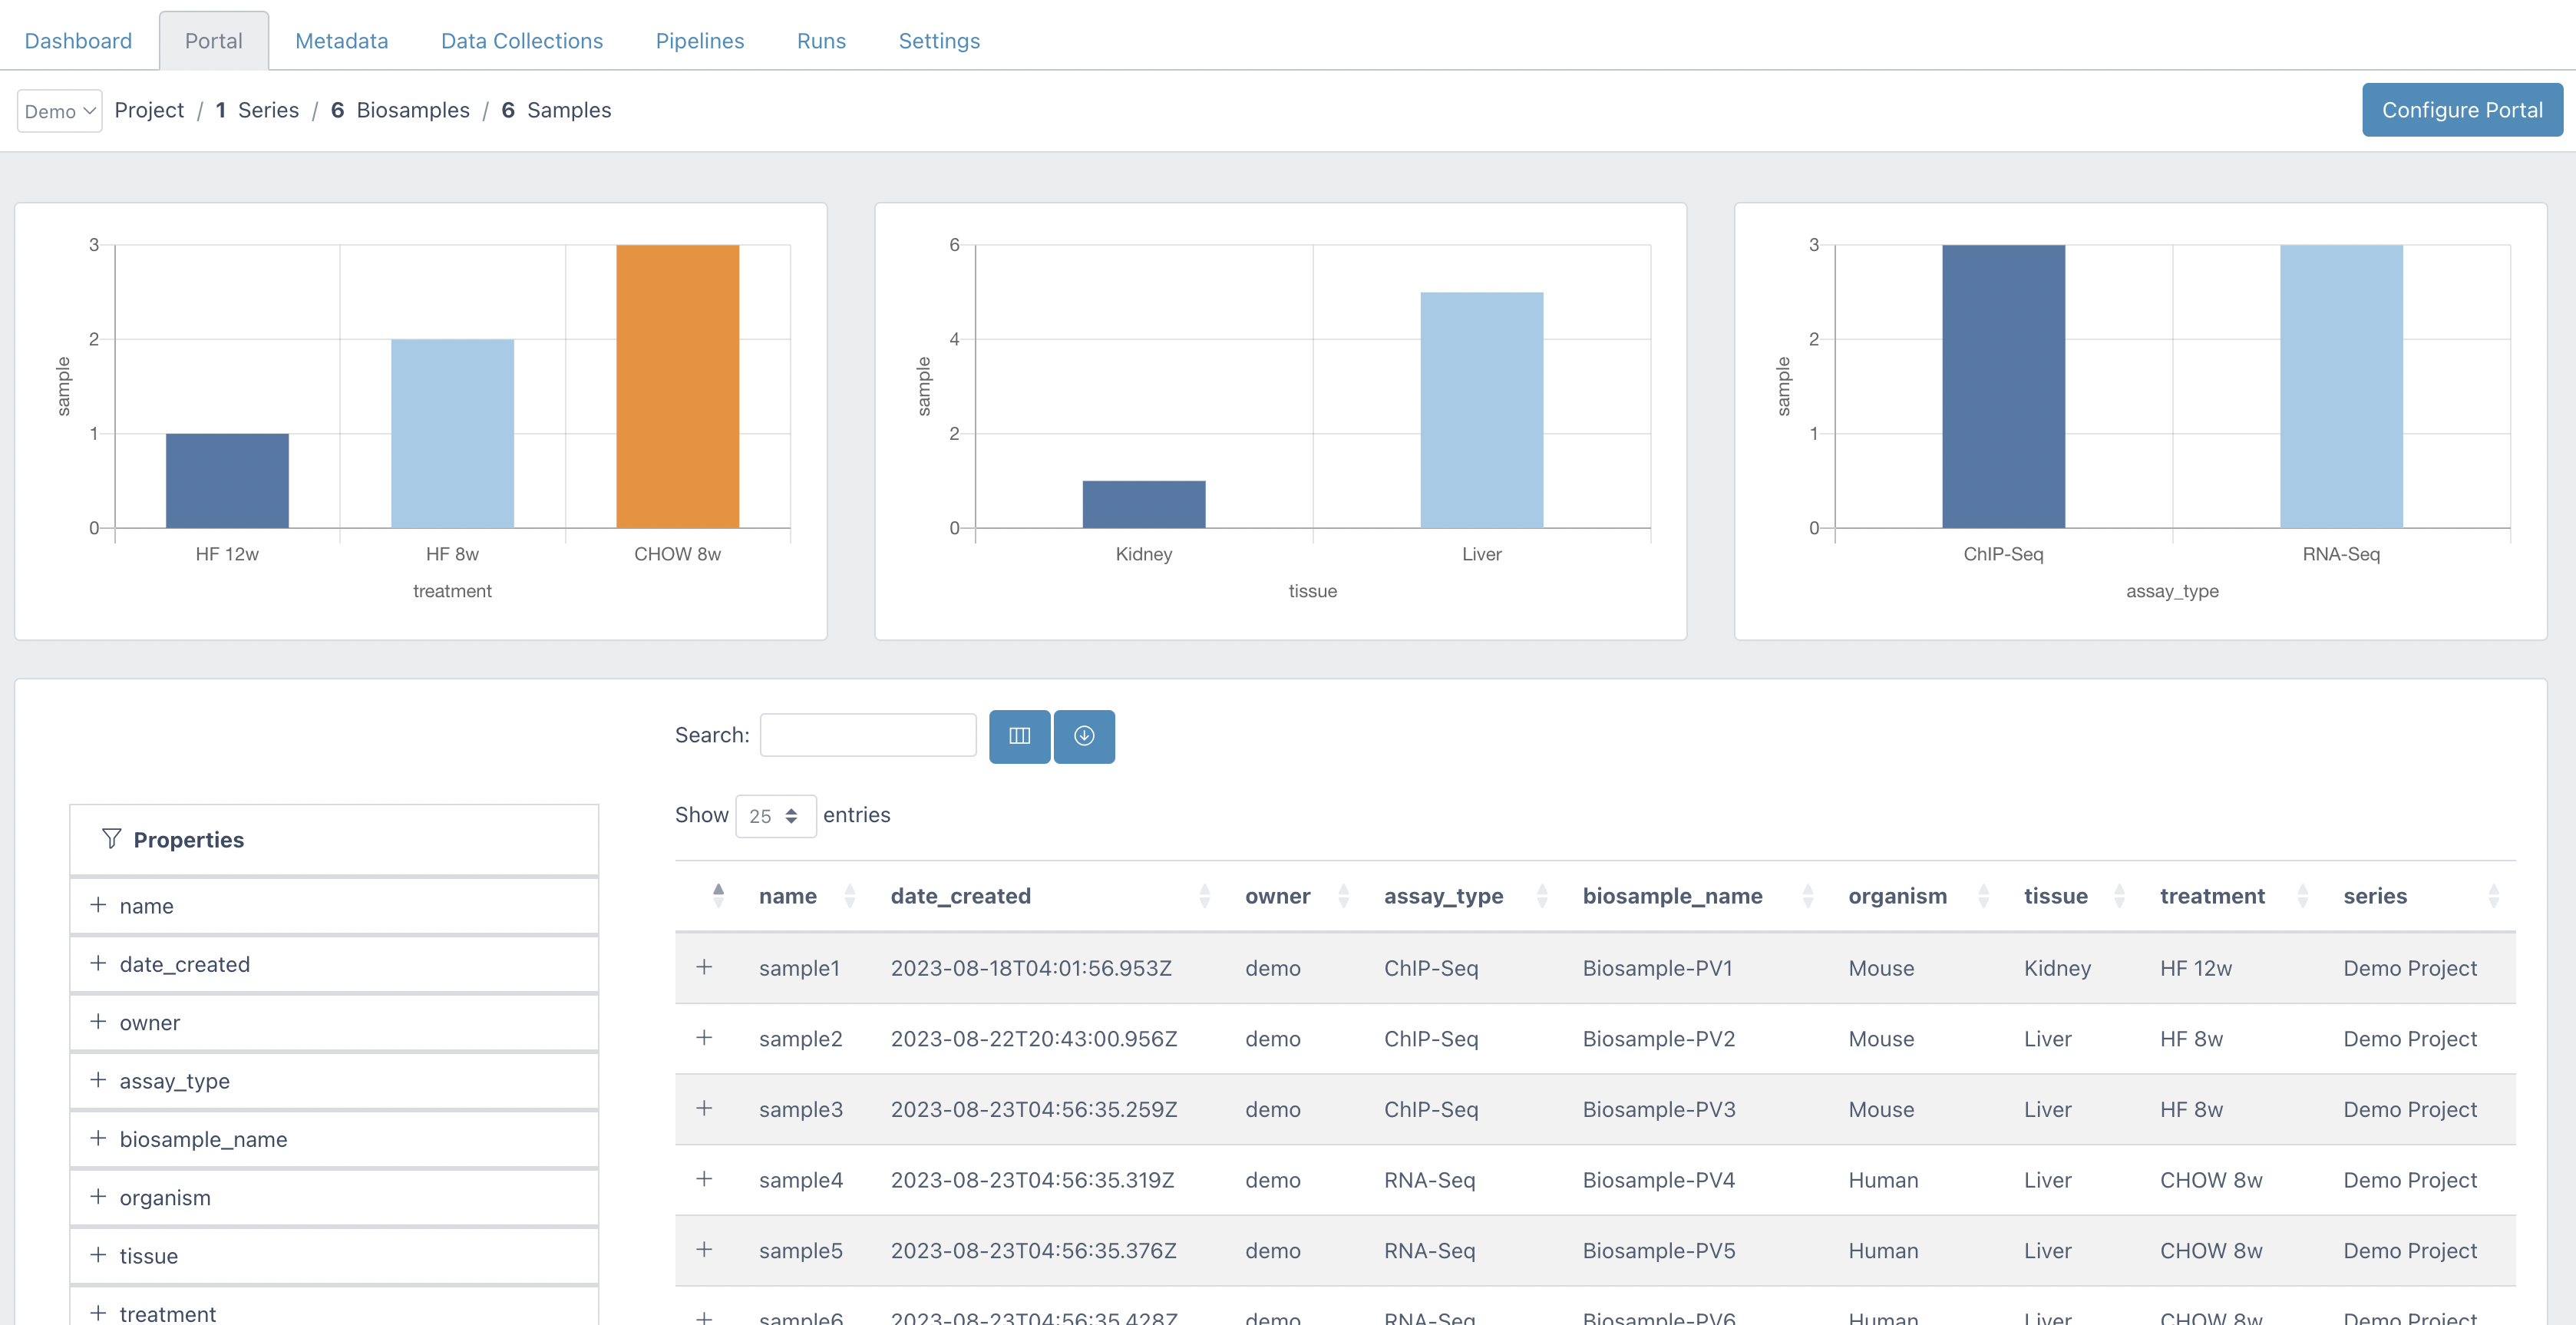The image size is (2576, 1325).
Task: Sort table by assay_type column arrows
Action: pos(1542,896)
